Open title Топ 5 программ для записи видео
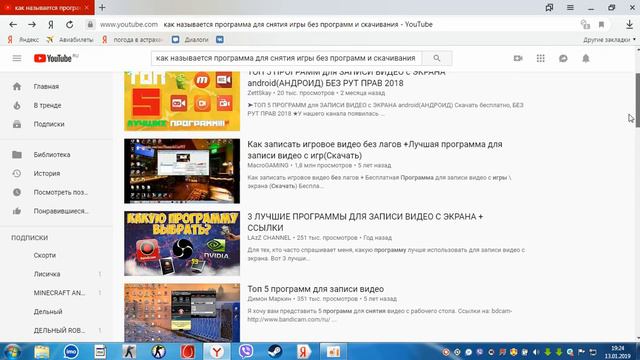 pyautogui.click(x=316, y=289)
